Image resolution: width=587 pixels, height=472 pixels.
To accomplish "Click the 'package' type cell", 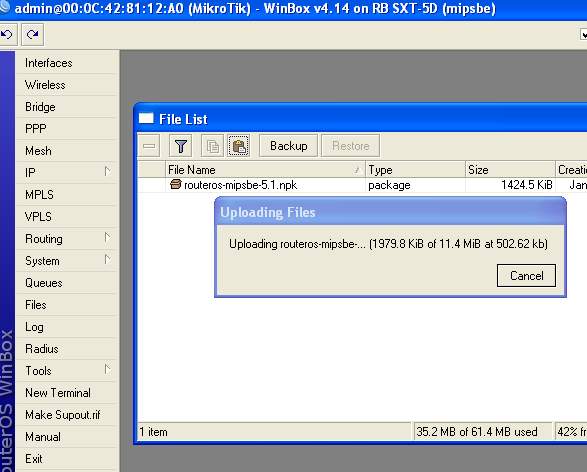I will point(389,185).
